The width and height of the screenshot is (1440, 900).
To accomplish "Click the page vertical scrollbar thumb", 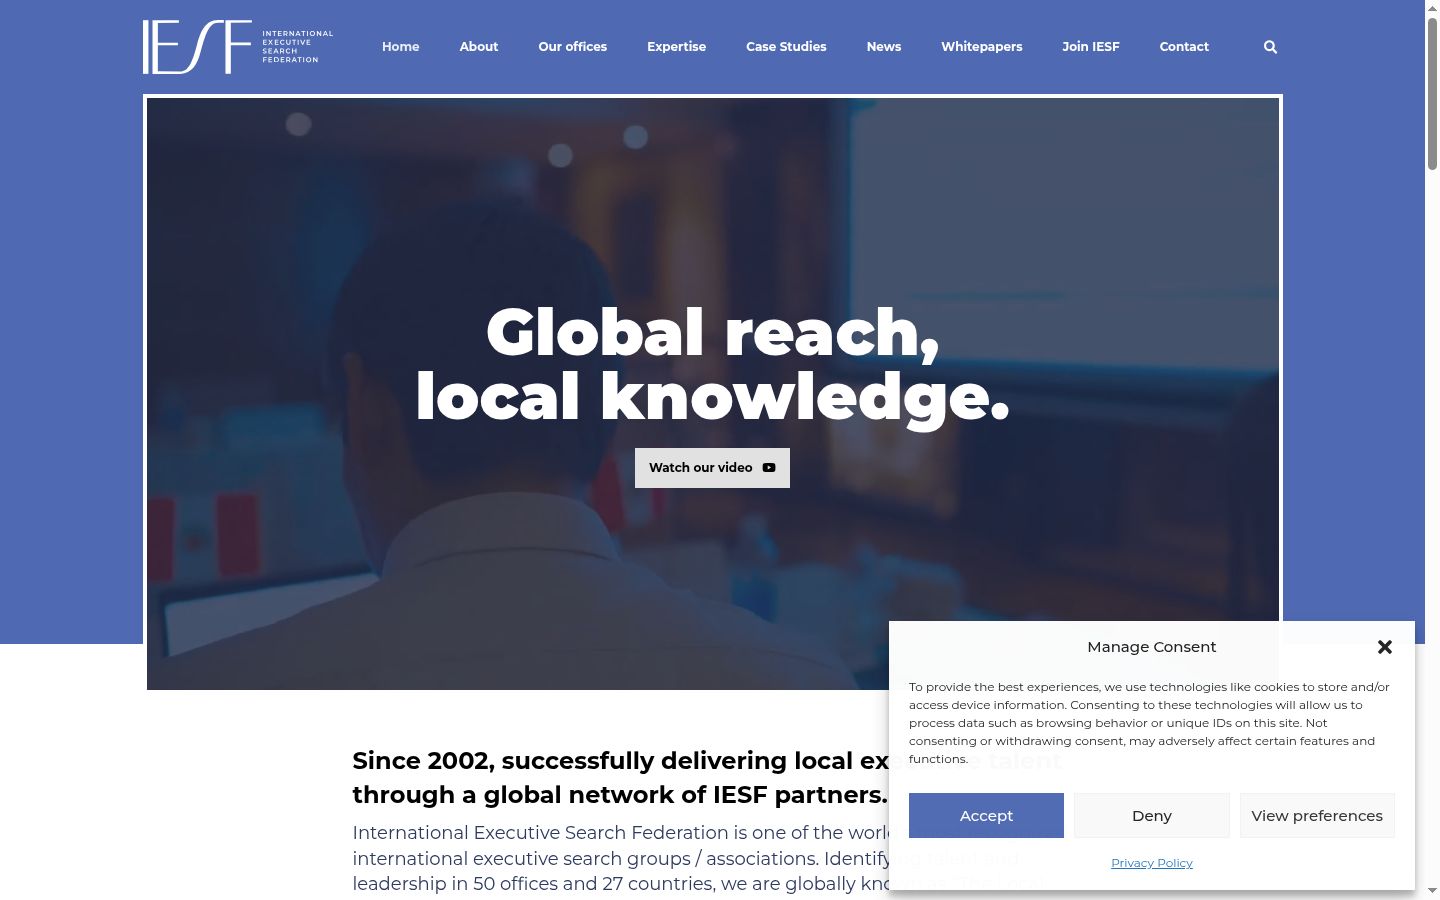I will tap(1432, 92).
